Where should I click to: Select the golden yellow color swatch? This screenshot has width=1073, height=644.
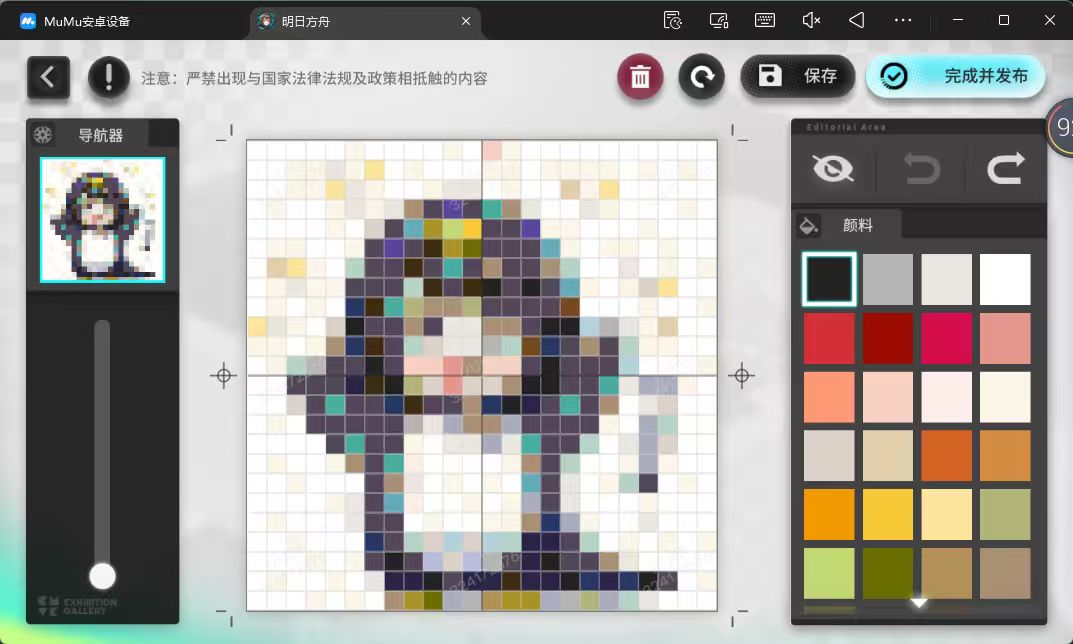click(888, 514)
